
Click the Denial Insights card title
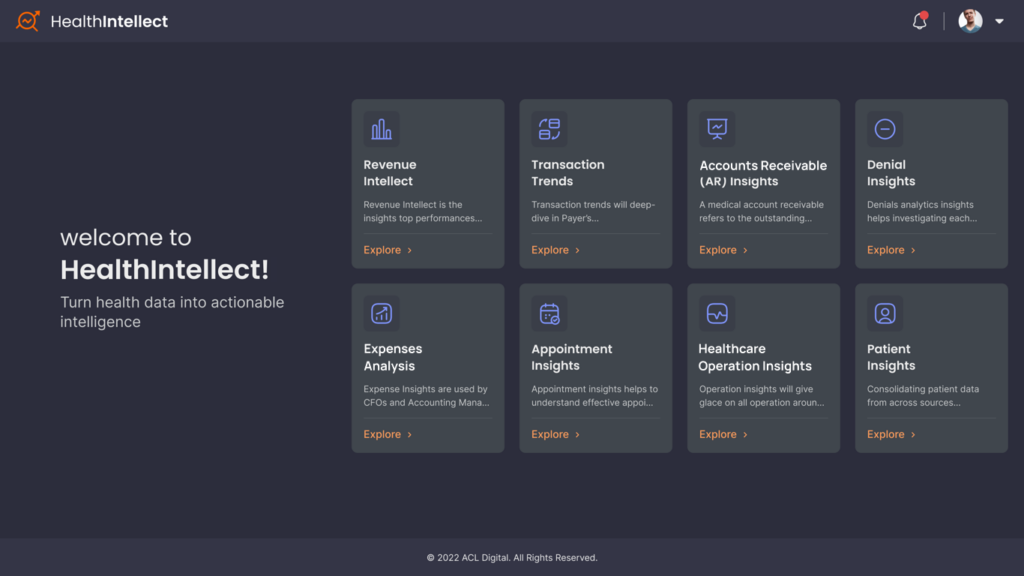[x=891, y=173]
